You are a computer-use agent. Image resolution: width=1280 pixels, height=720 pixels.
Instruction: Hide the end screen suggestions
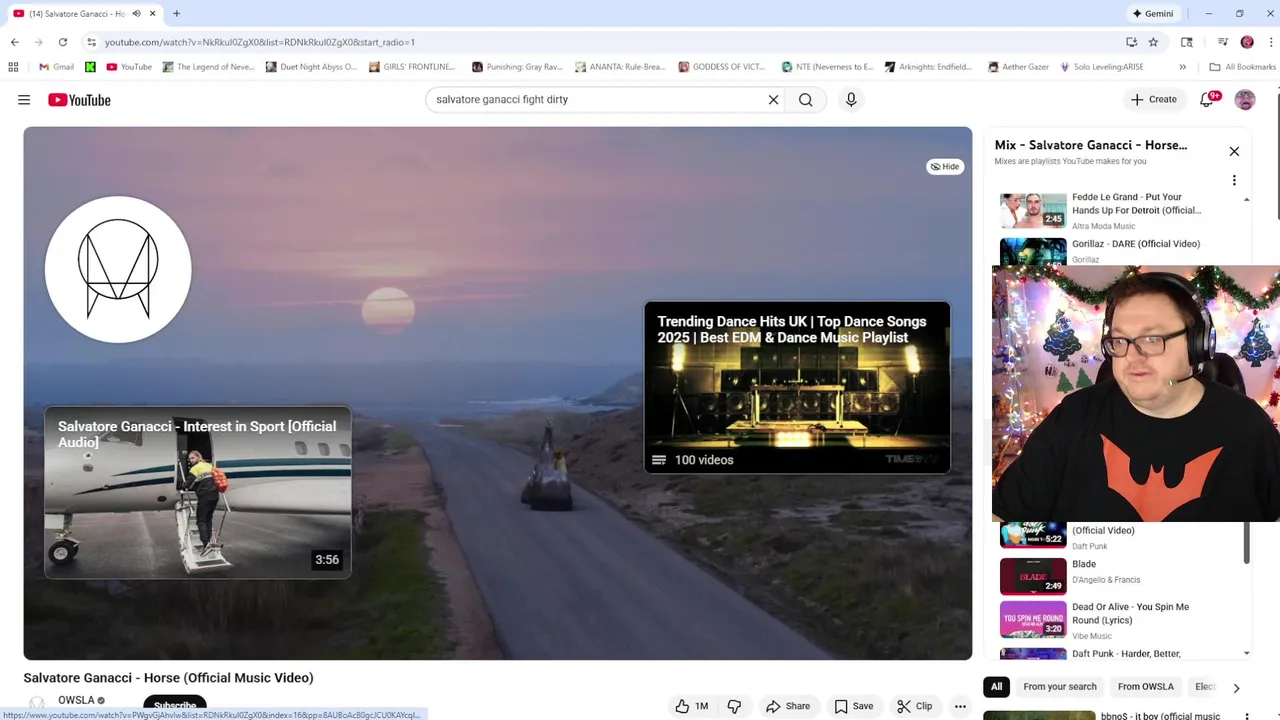pos(945,167)
